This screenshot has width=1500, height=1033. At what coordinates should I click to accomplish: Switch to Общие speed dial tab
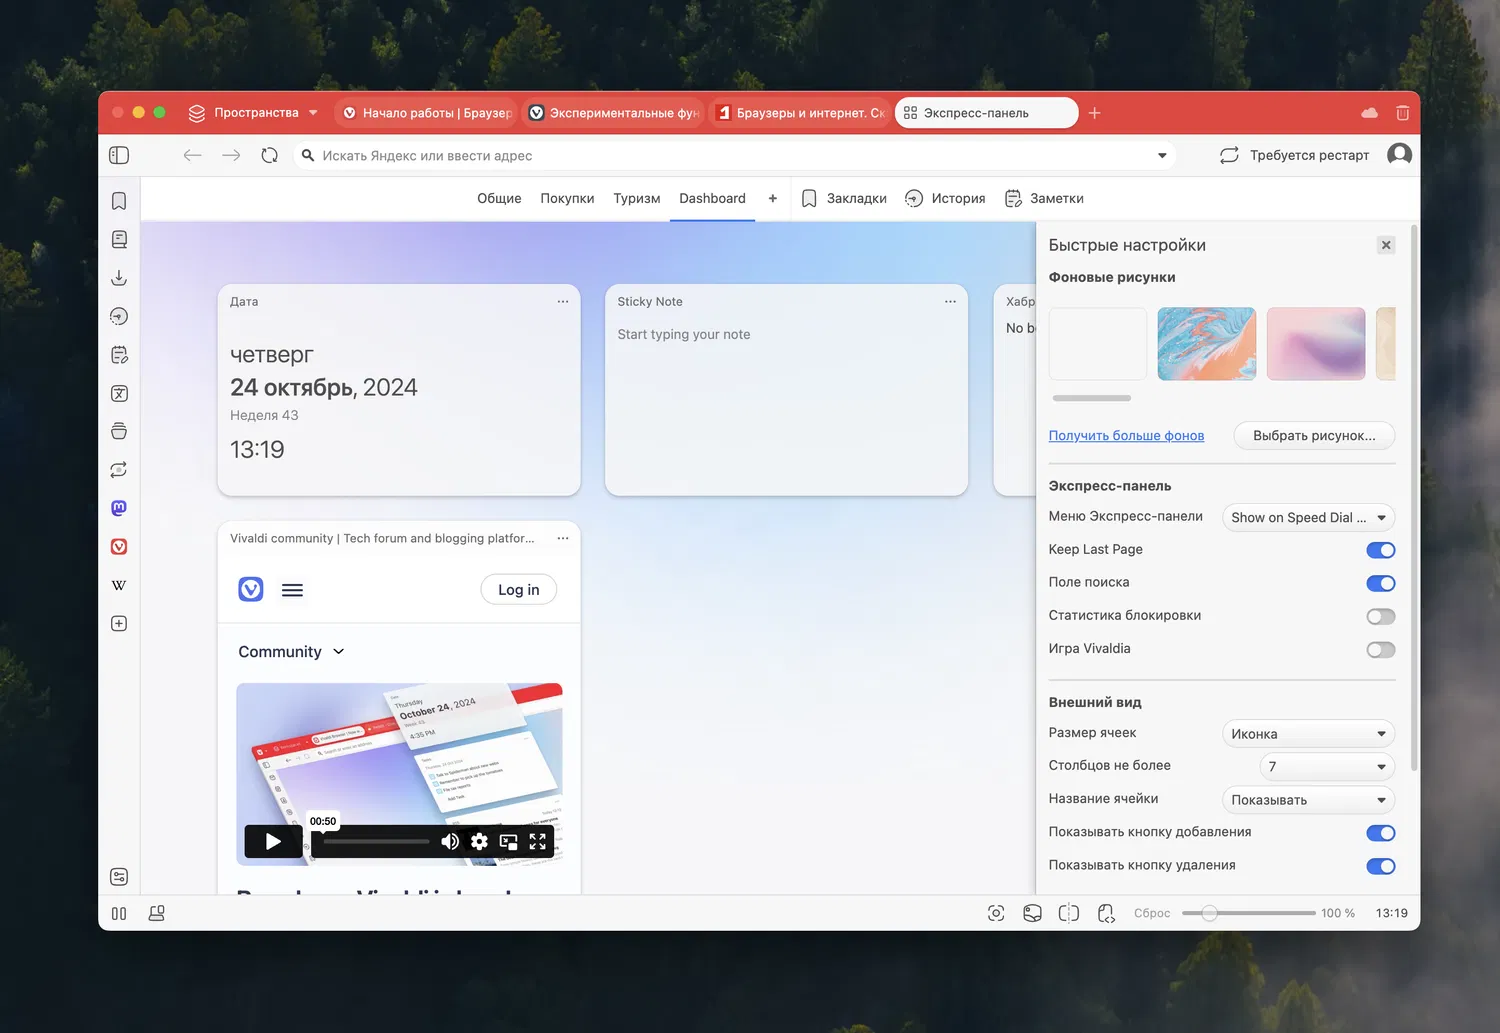(x=499, y=198)
